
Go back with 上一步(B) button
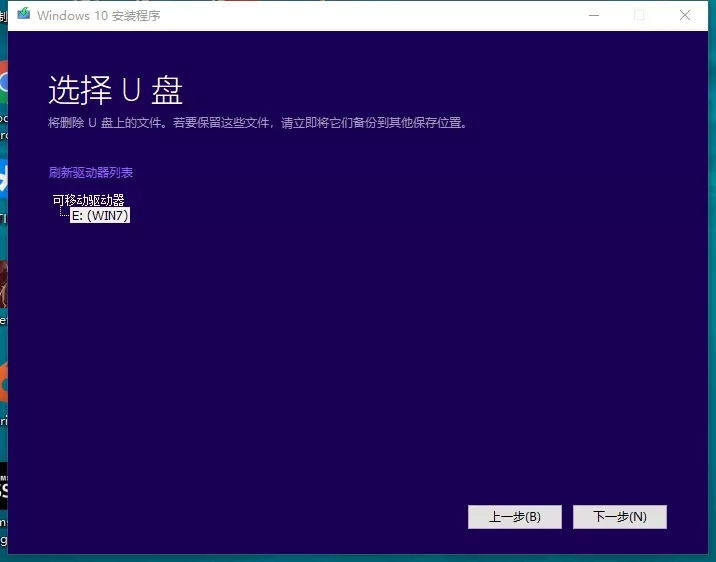pos(515,517)
